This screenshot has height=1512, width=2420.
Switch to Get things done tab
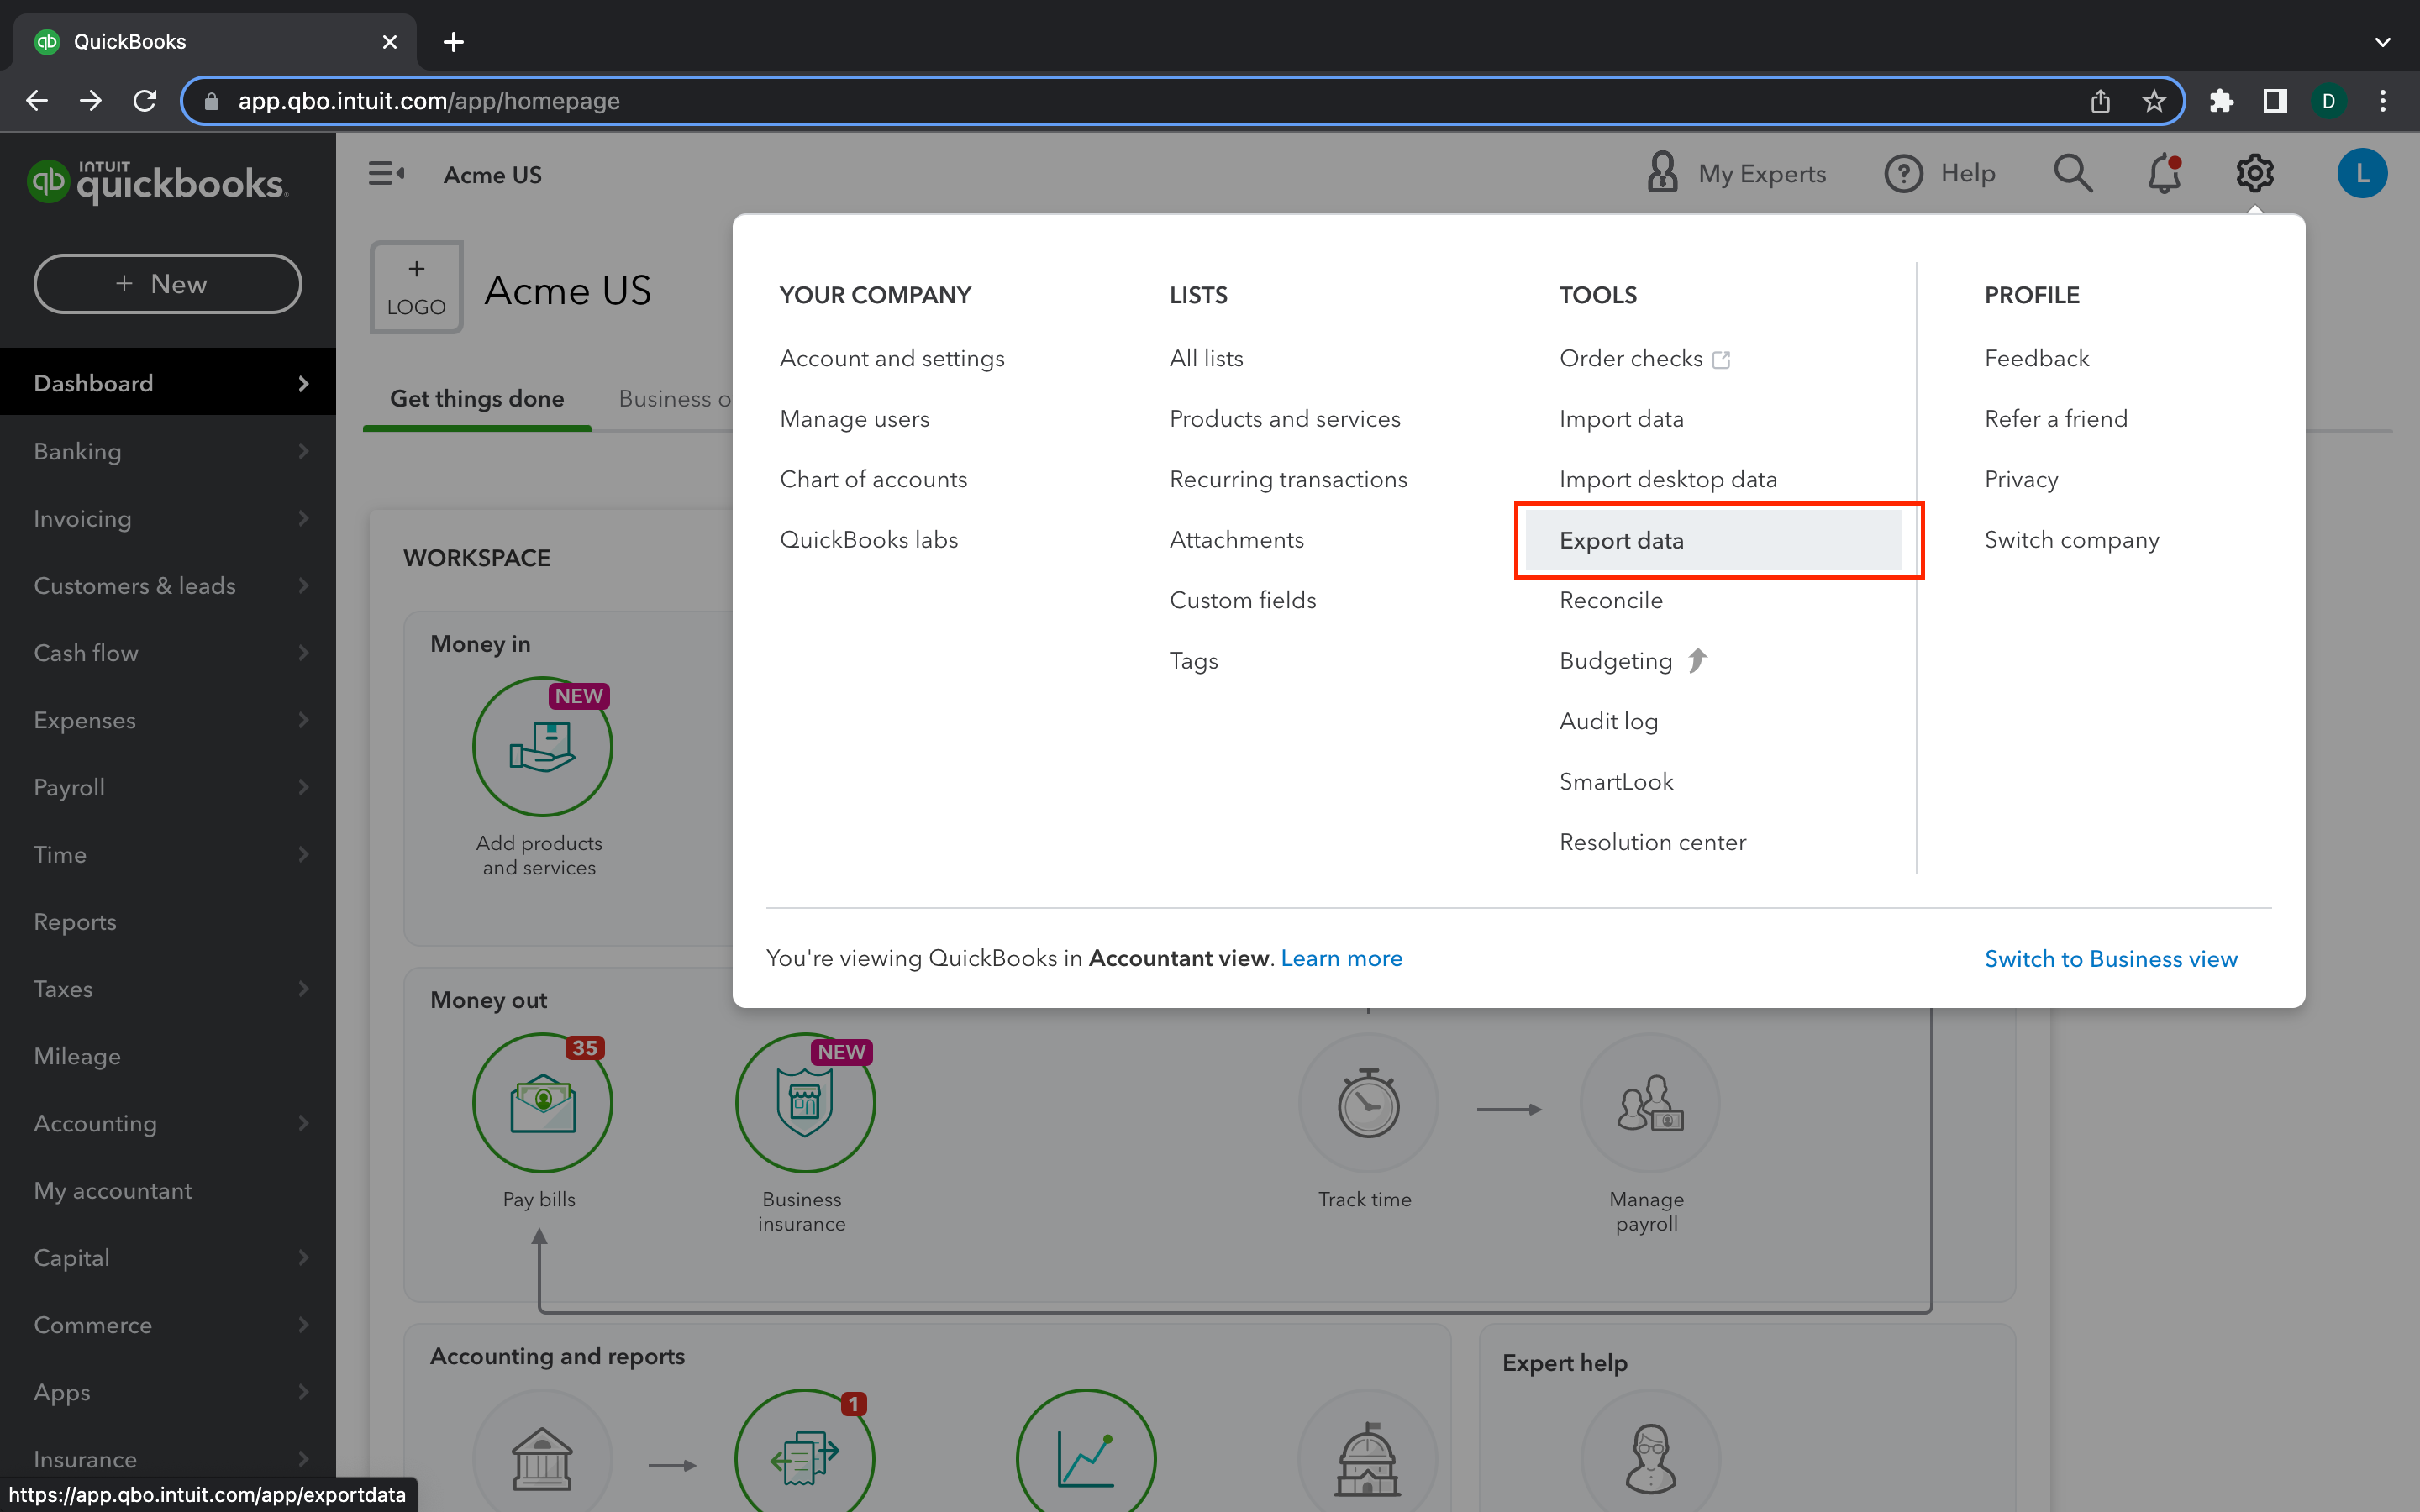pos(477,398)
